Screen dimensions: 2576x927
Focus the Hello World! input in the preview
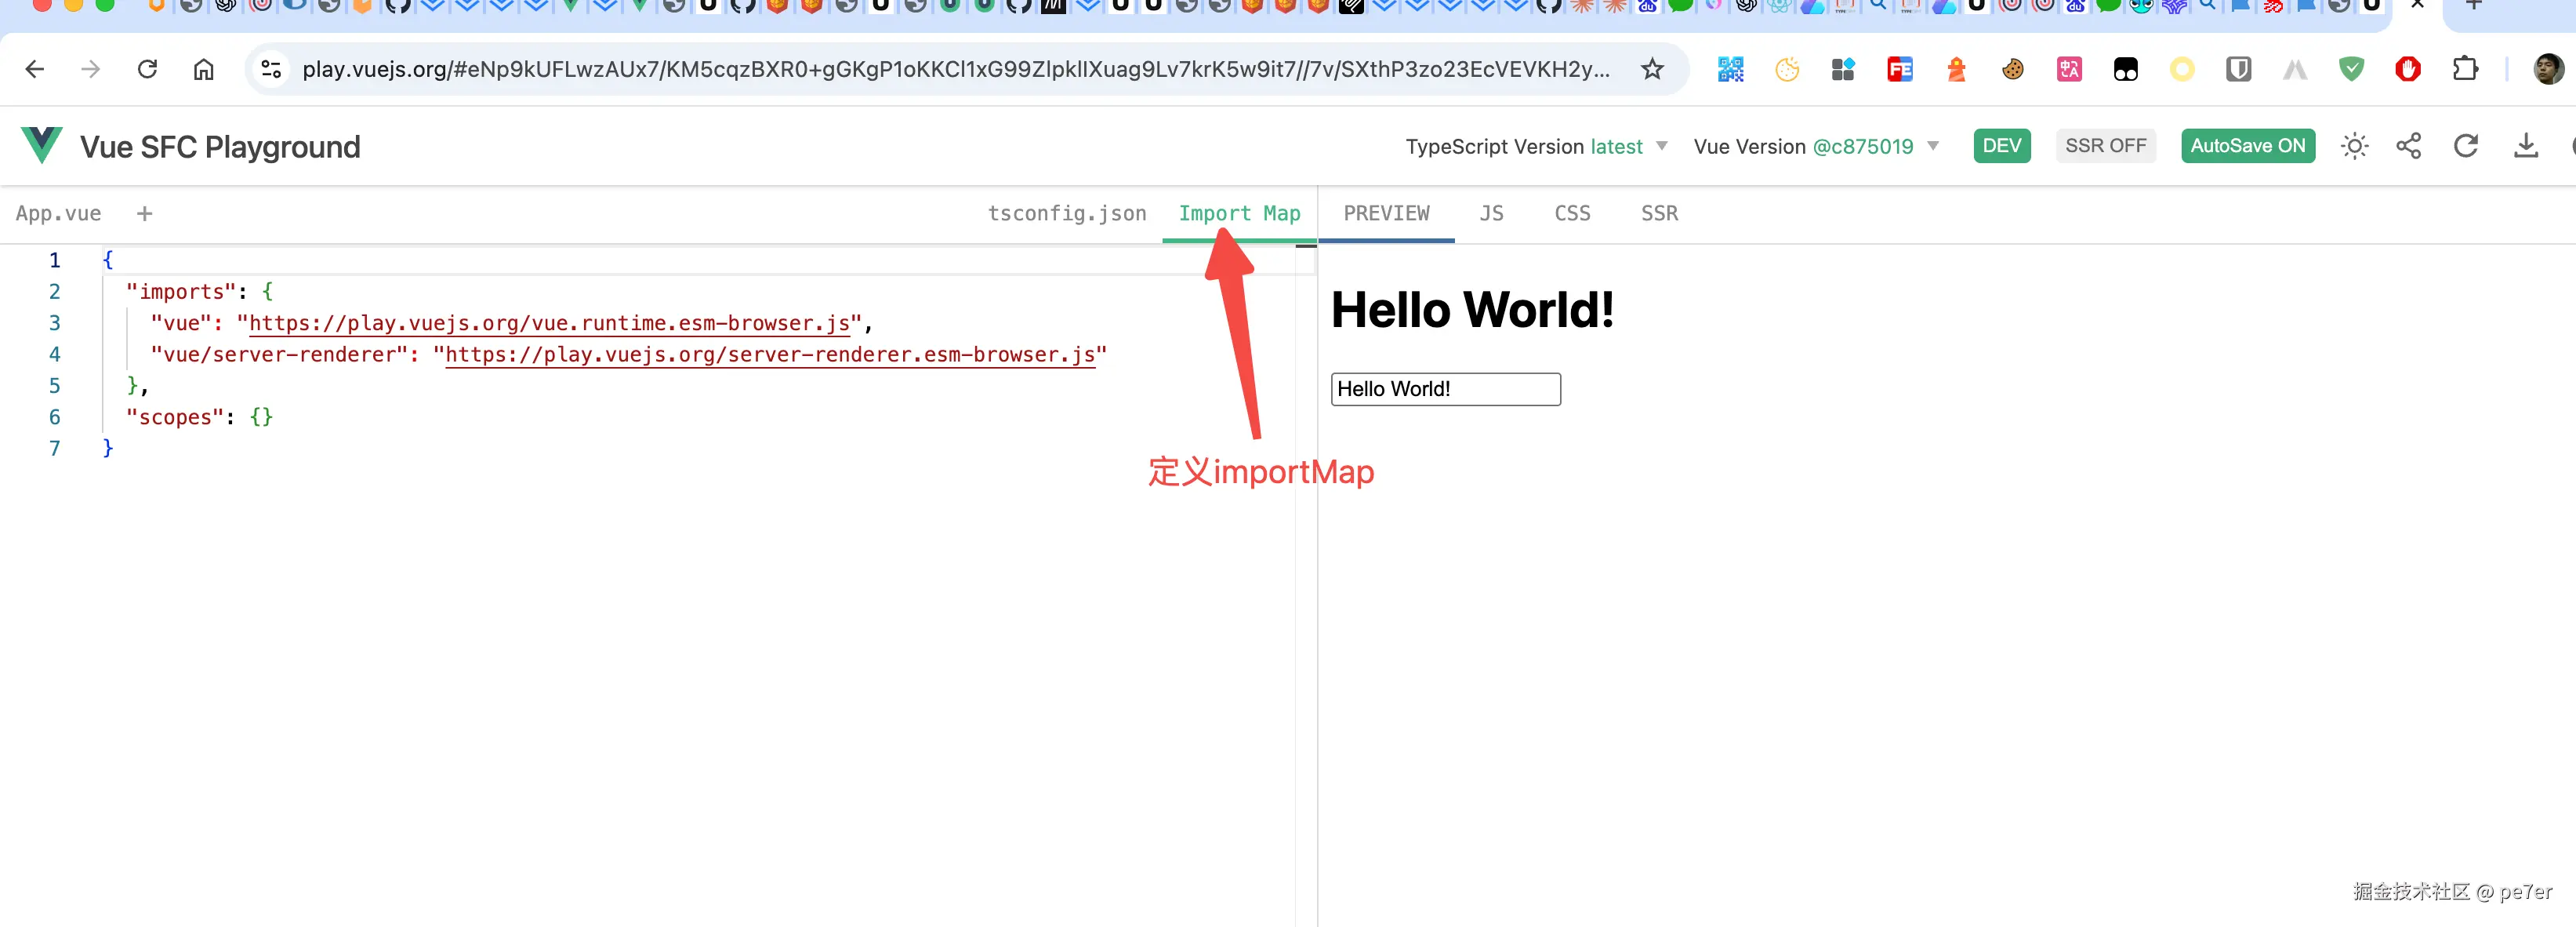click(1445, 389)
